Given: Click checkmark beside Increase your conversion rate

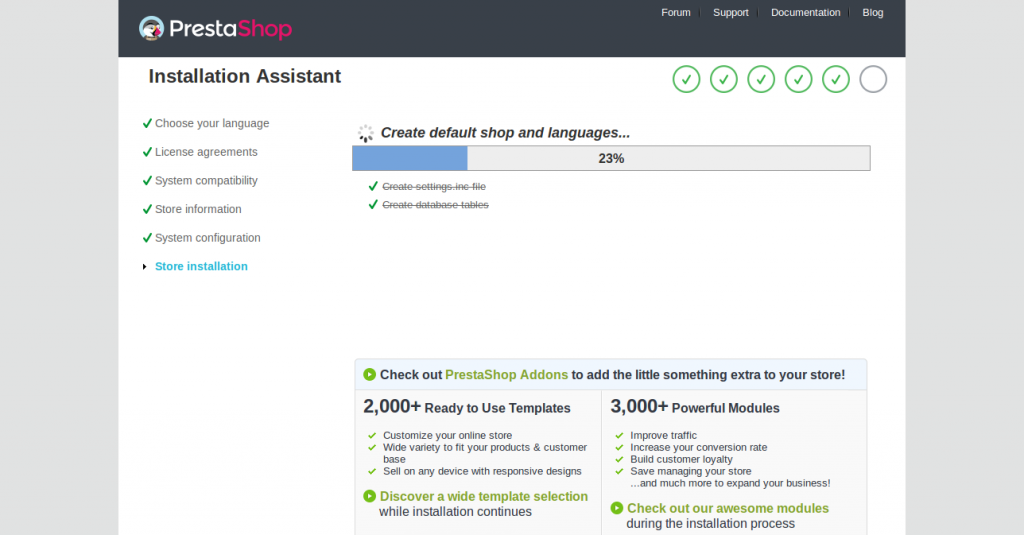Looking at the screenshot, I should (619, 447).
